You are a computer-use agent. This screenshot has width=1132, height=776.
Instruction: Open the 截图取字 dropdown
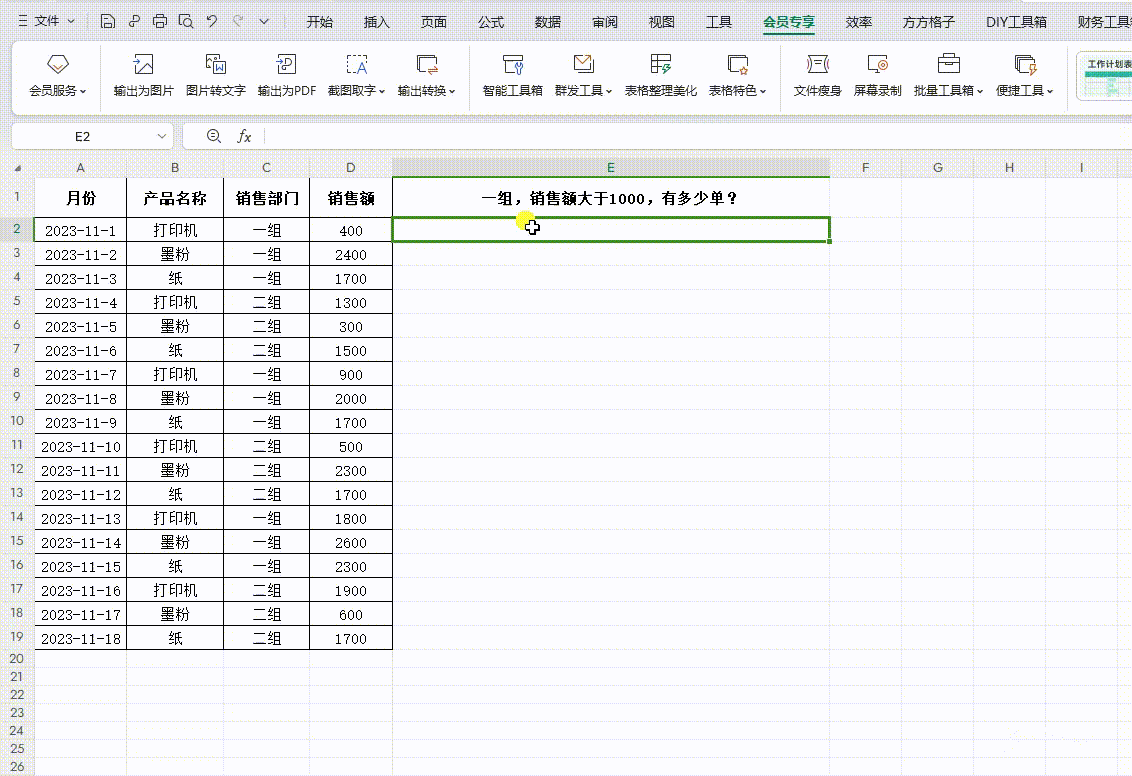357,75
